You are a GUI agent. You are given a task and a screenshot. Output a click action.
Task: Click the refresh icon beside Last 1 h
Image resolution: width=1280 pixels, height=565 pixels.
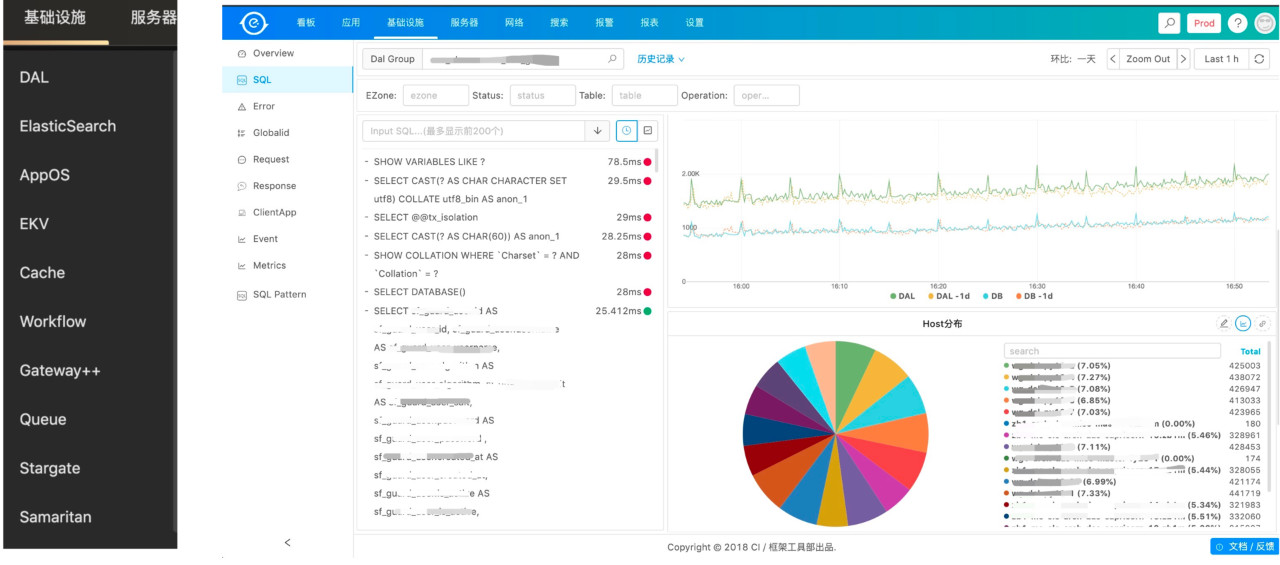(1260, 59)
